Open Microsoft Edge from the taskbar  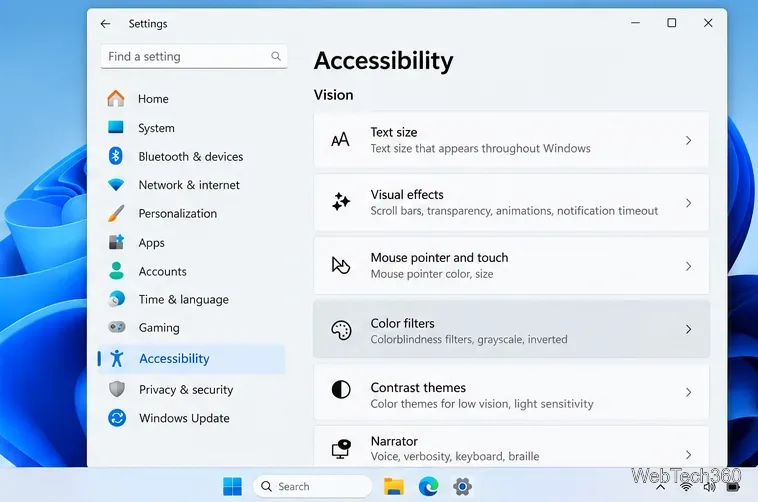pyautogui.click(x=428, y=486)
